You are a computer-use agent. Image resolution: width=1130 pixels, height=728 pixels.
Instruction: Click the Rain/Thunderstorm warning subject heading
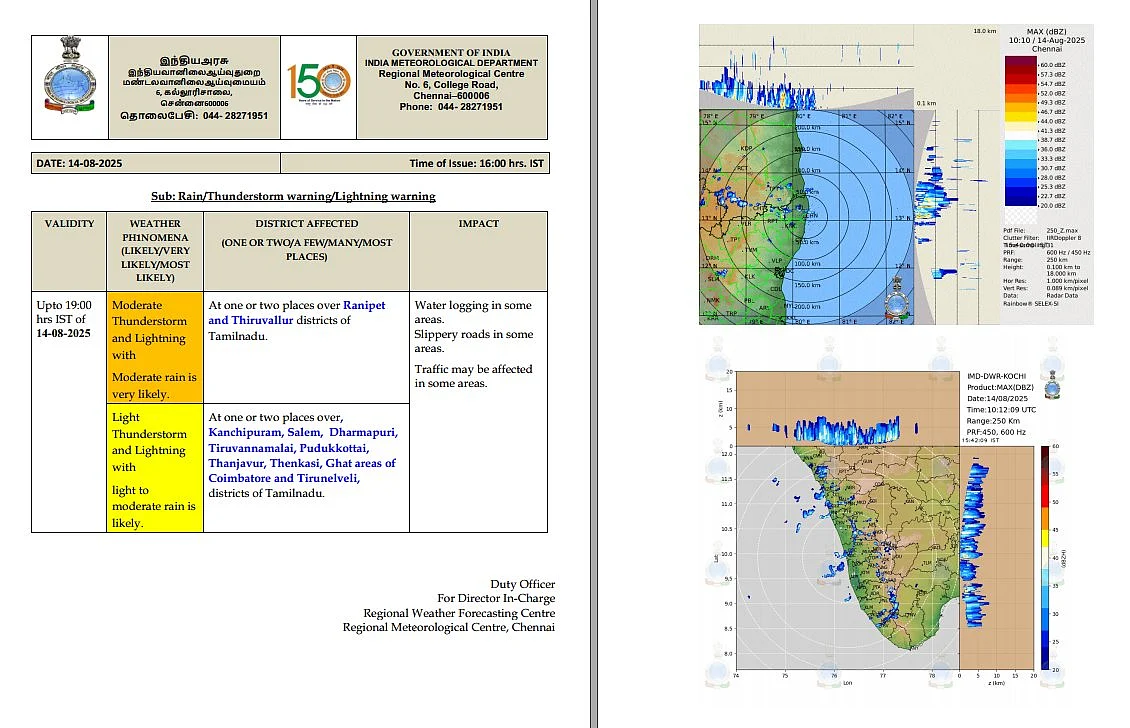coord(293,196)
